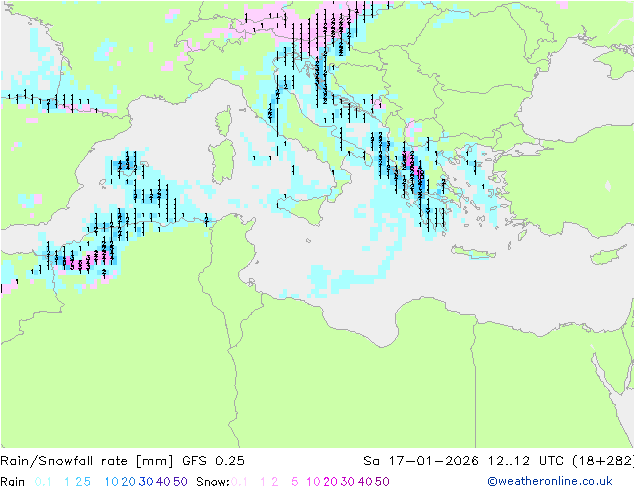Select snow legend value 0.1
Screen dimensions: 634x490
239,482
